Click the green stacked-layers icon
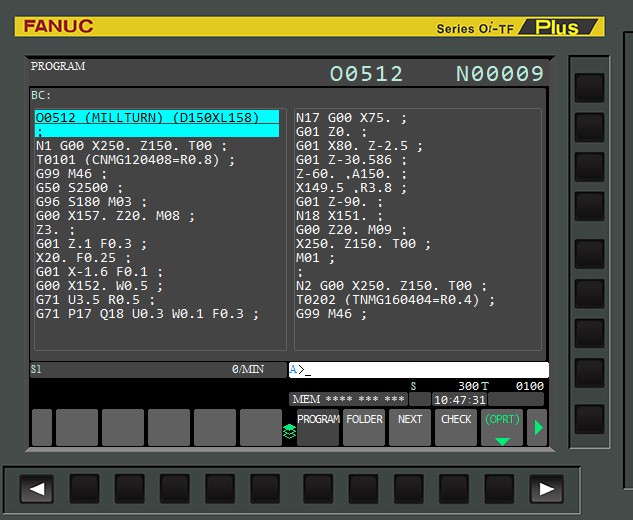 click(x=289, y=430)
